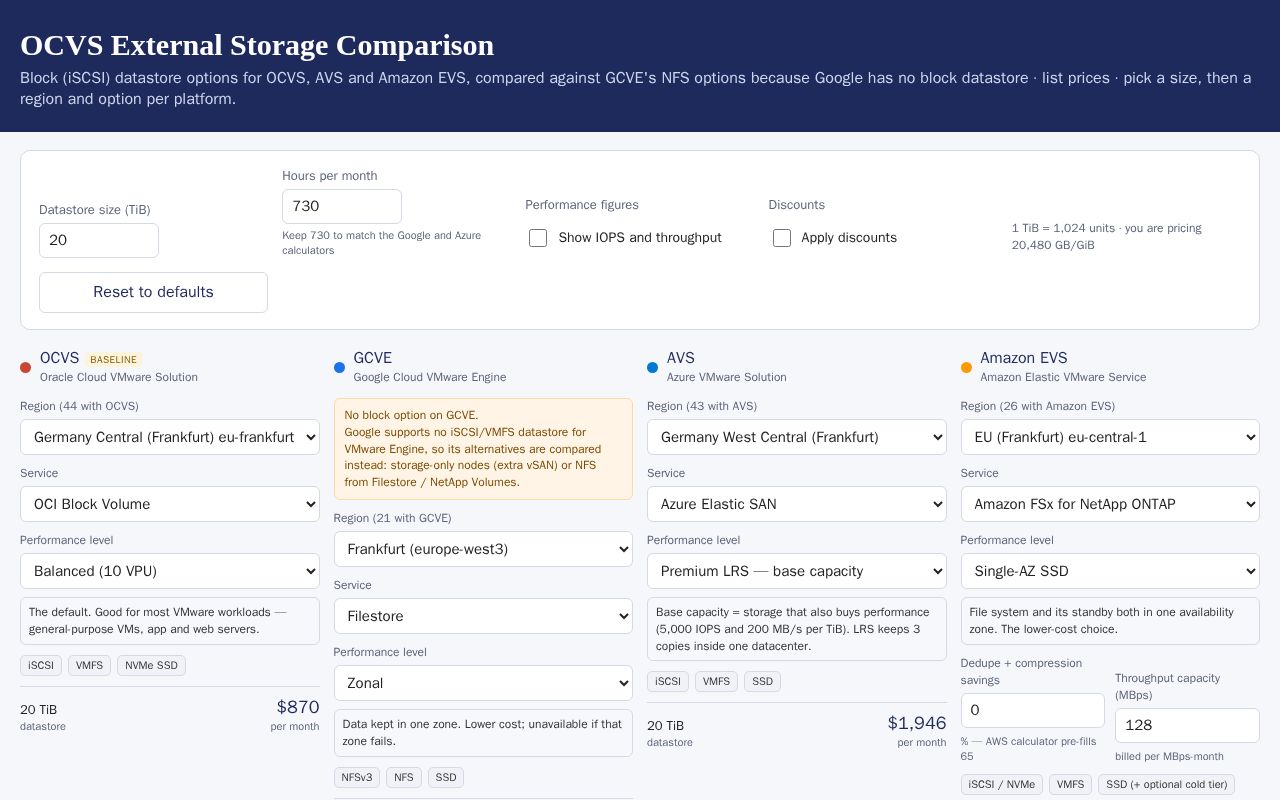
Task: Click the No block option on GCVE notice
Action: pos(483,449)
